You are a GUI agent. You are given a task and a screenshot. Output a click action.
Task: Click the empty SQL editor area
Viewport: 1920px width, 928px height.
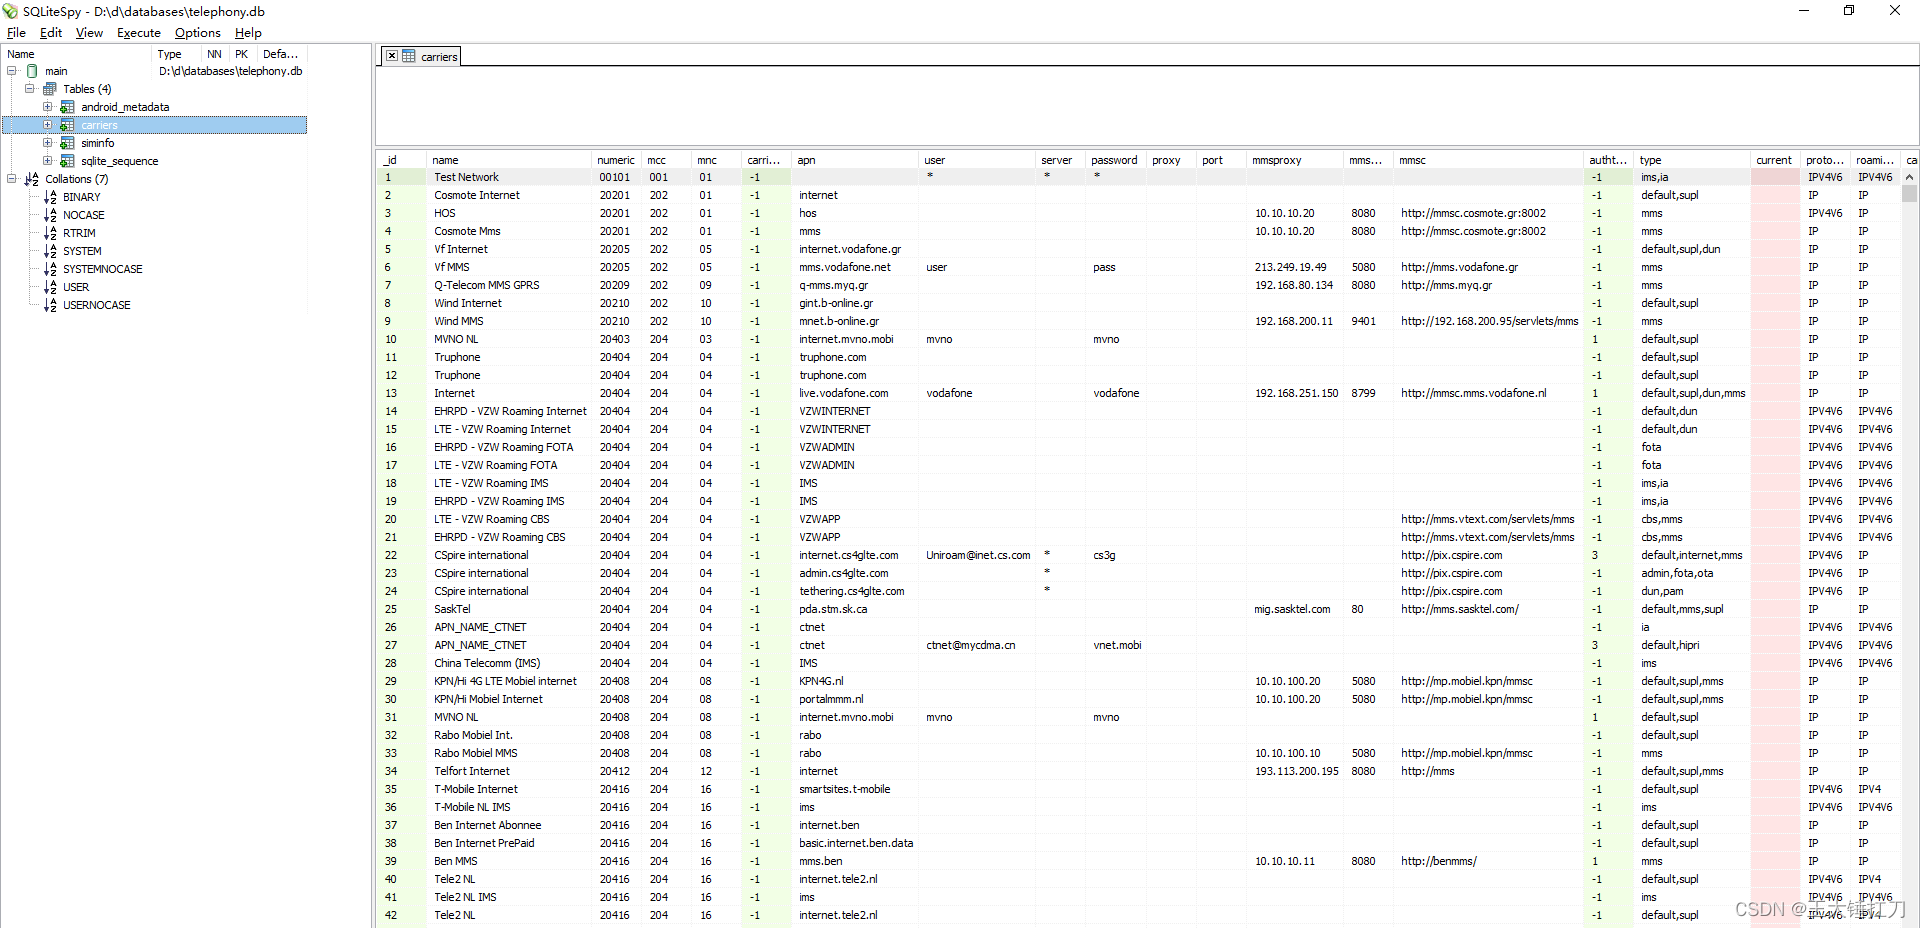pyautogui.click(x=1146, y=105)
